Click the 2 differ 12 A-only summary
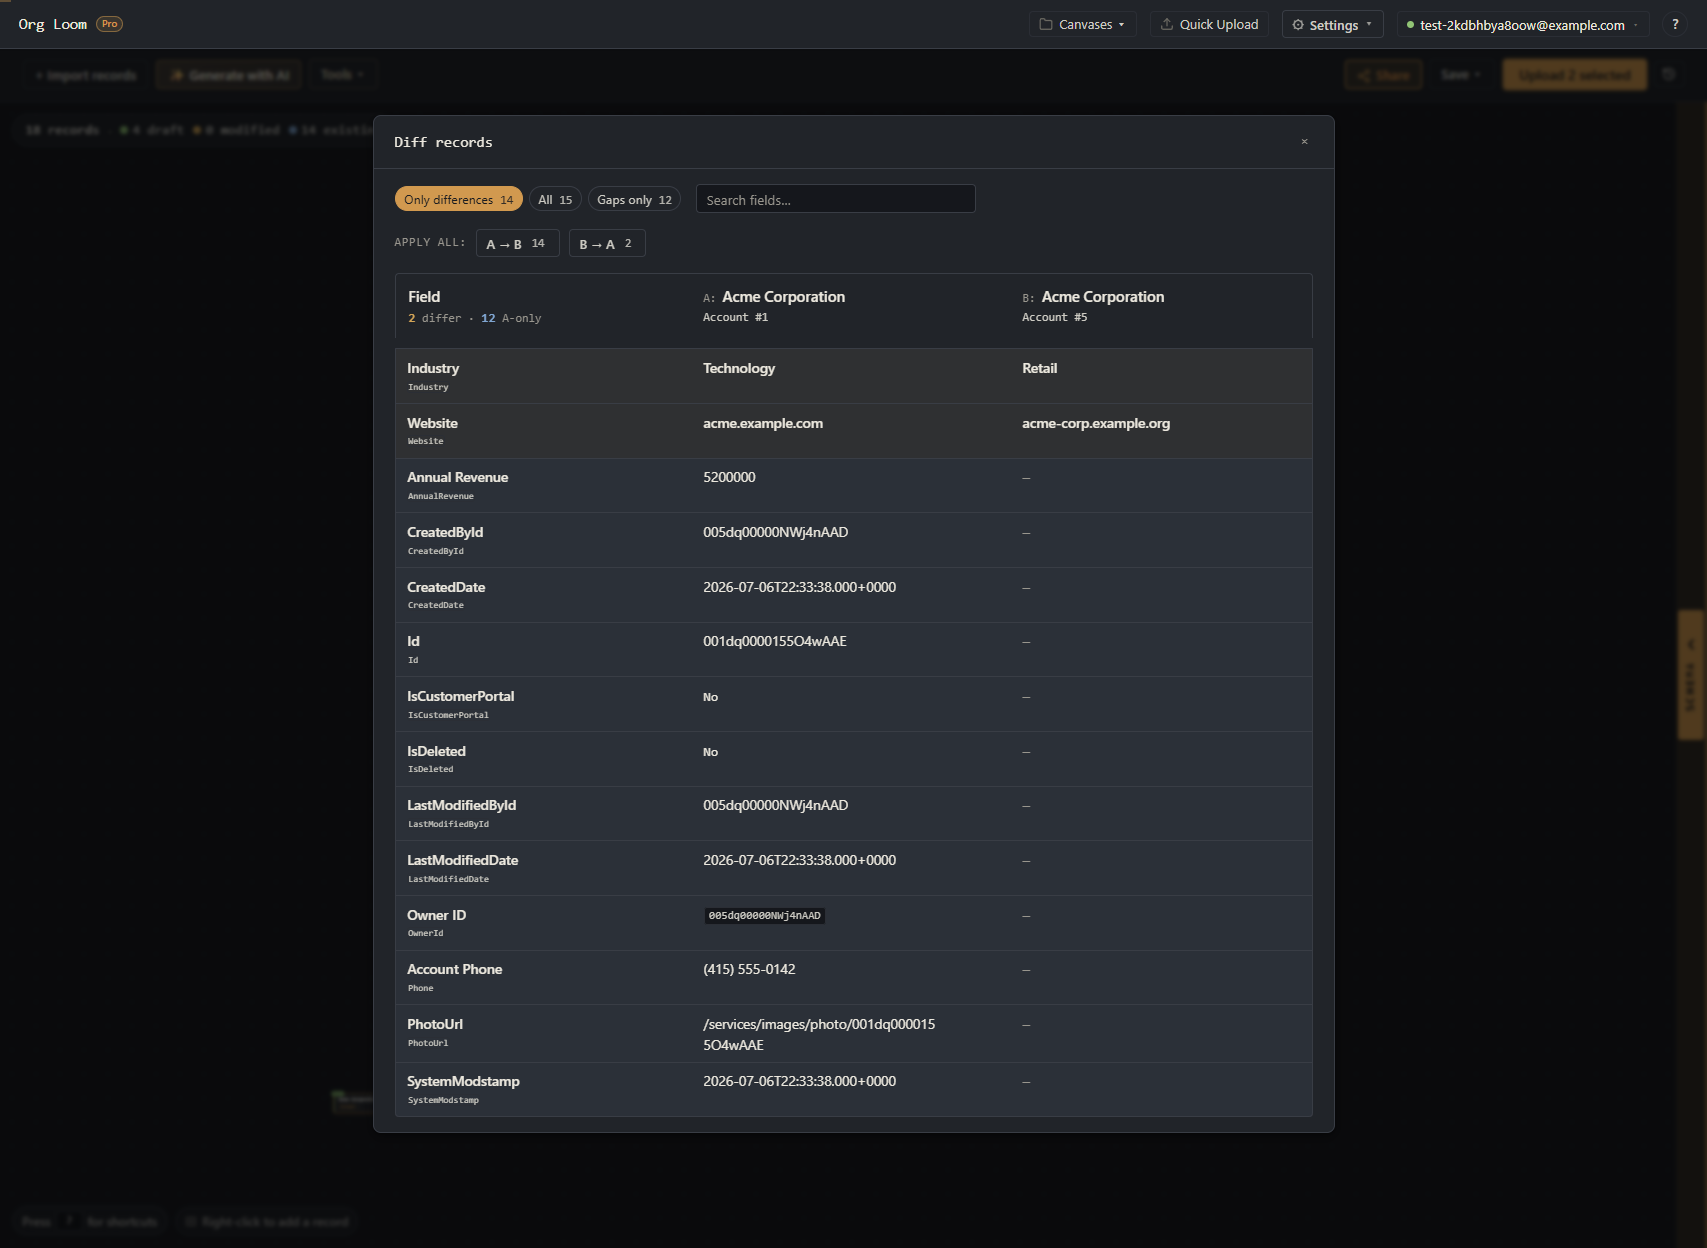 [x=474, y=318]
